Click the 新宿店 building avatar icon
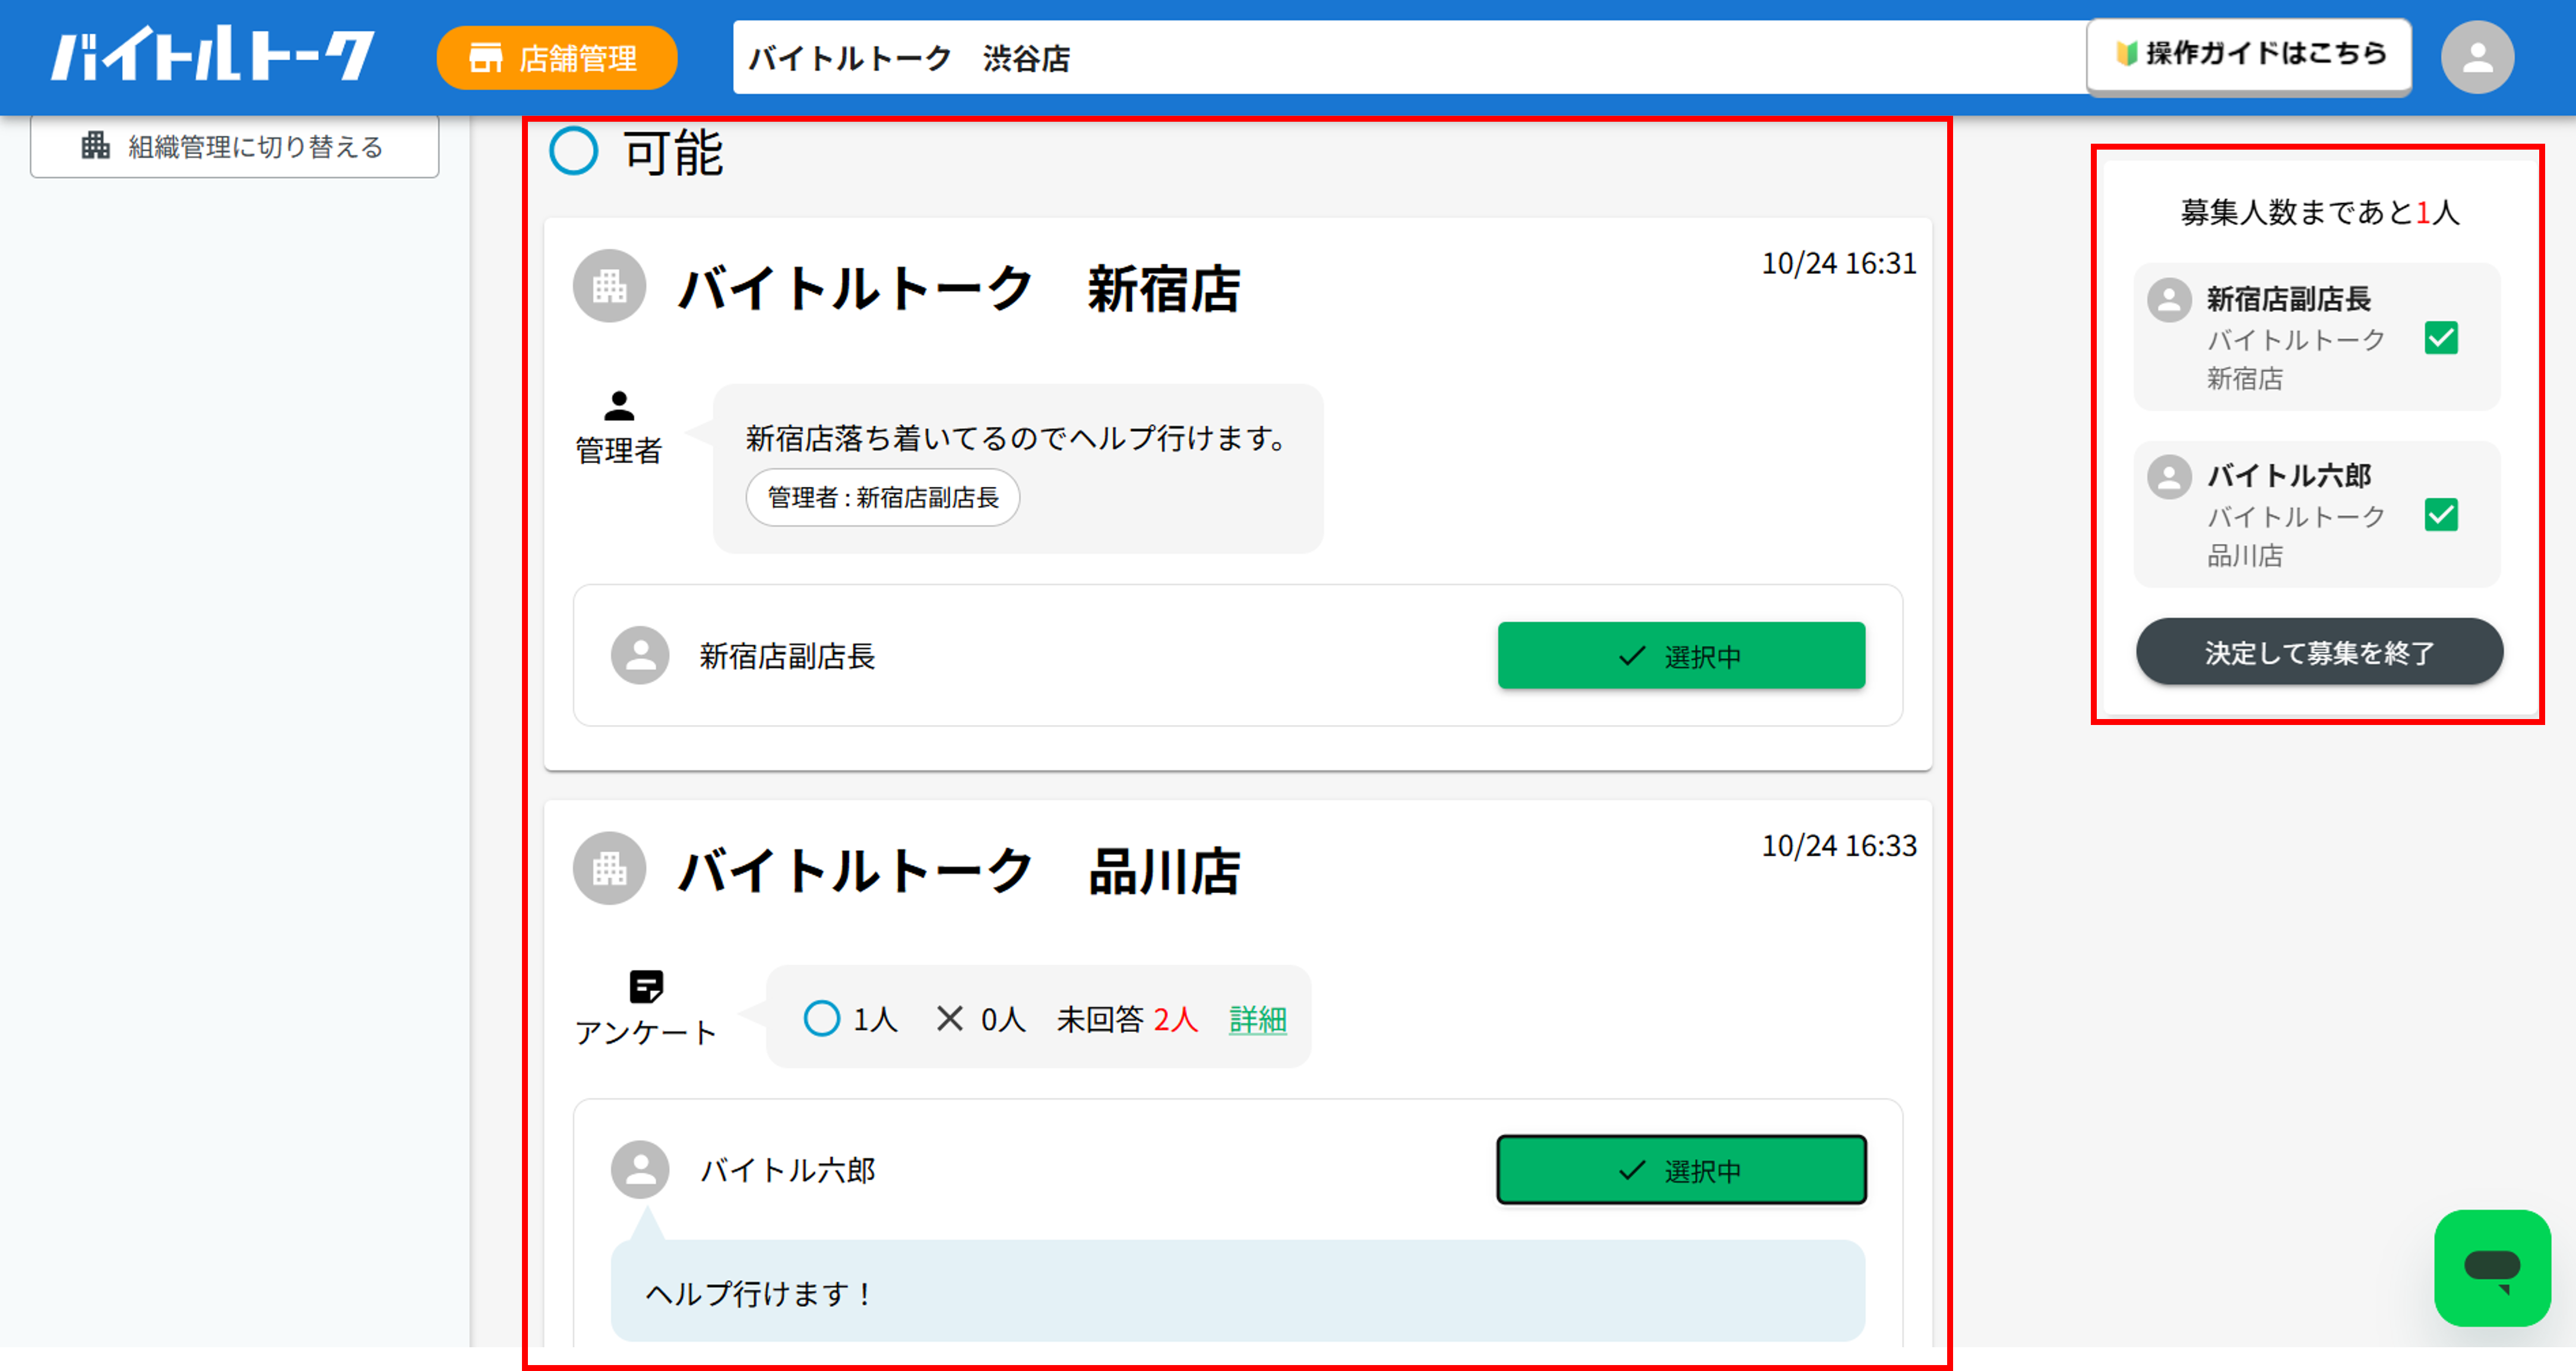This screenshot has height=1371, width=2576. pyautogui.click(x=609, y=286)
